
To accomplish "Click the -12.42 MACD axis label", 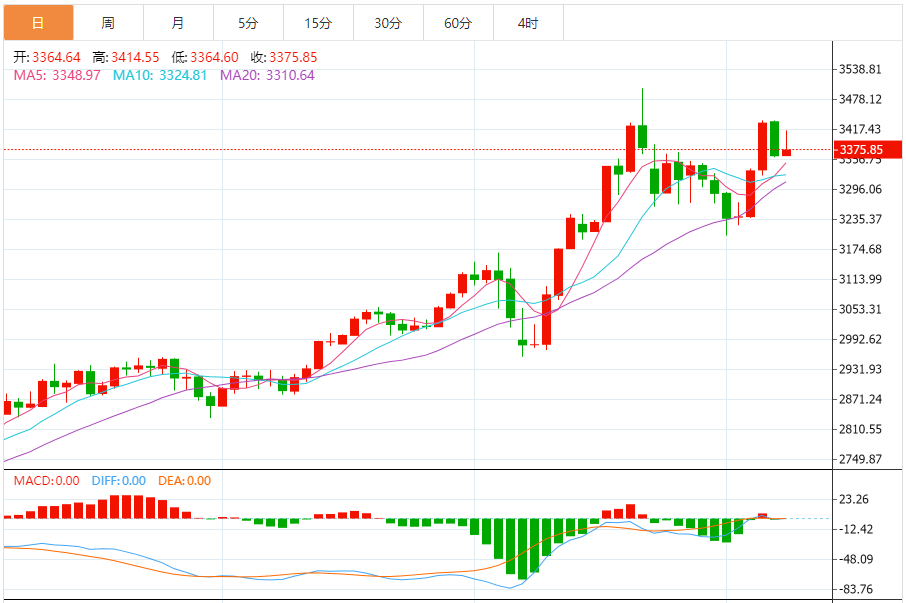I will point(856,530).
